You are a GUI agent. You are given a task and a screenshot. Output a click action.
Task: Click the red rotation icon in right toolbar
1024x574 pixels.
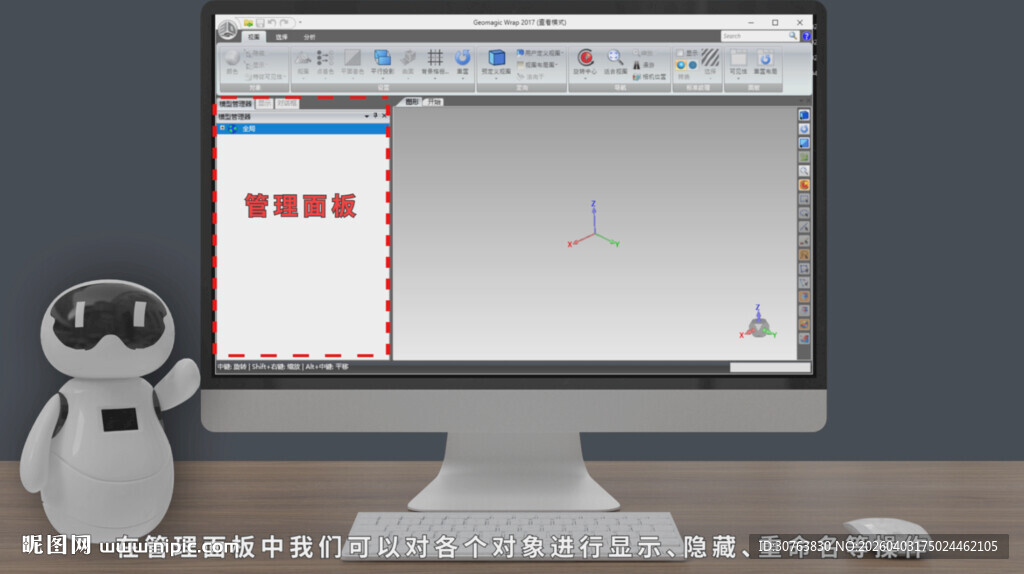pyautogui.click(x=804, y=185)
